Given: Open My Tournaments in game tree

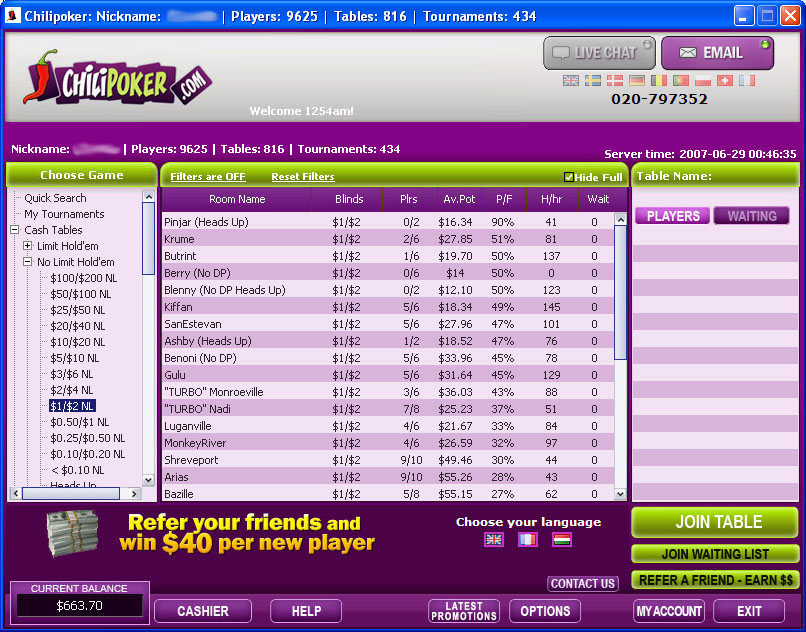Looking at the screenshot, I should point(64,214).
